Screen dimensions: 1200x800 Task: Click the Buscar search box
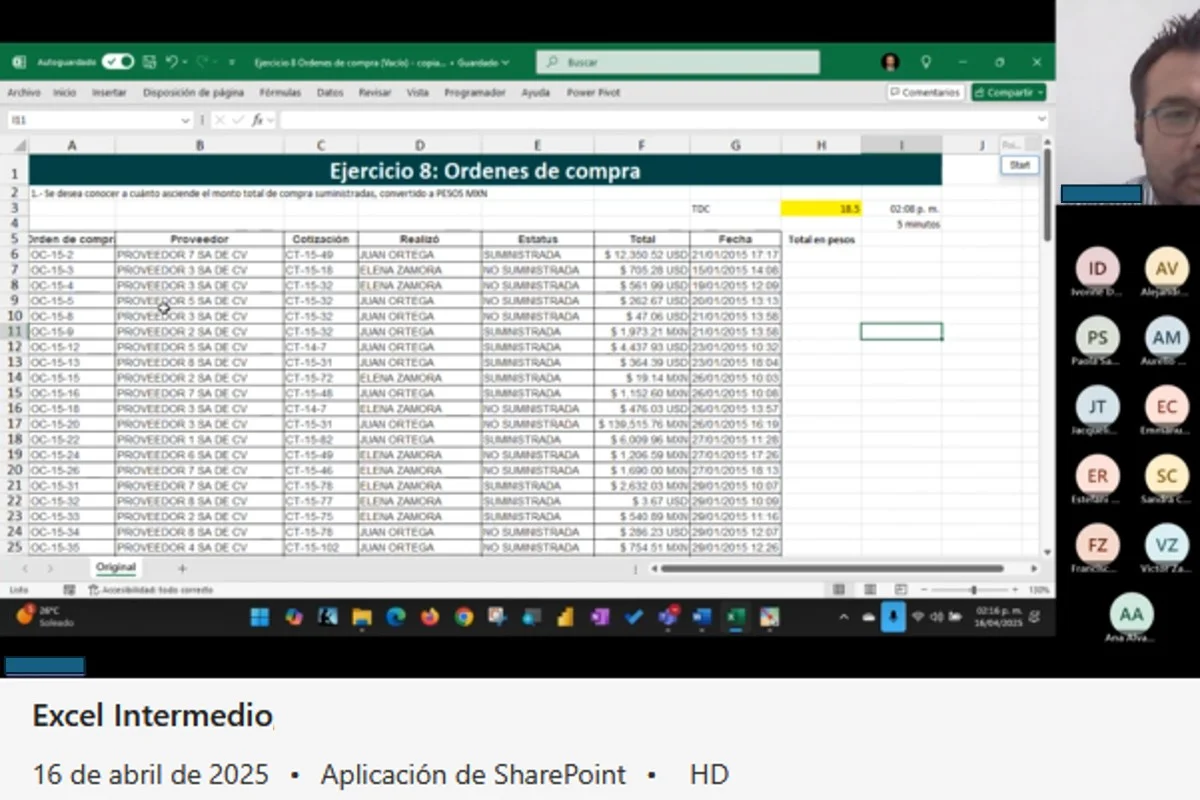[678, 62]
